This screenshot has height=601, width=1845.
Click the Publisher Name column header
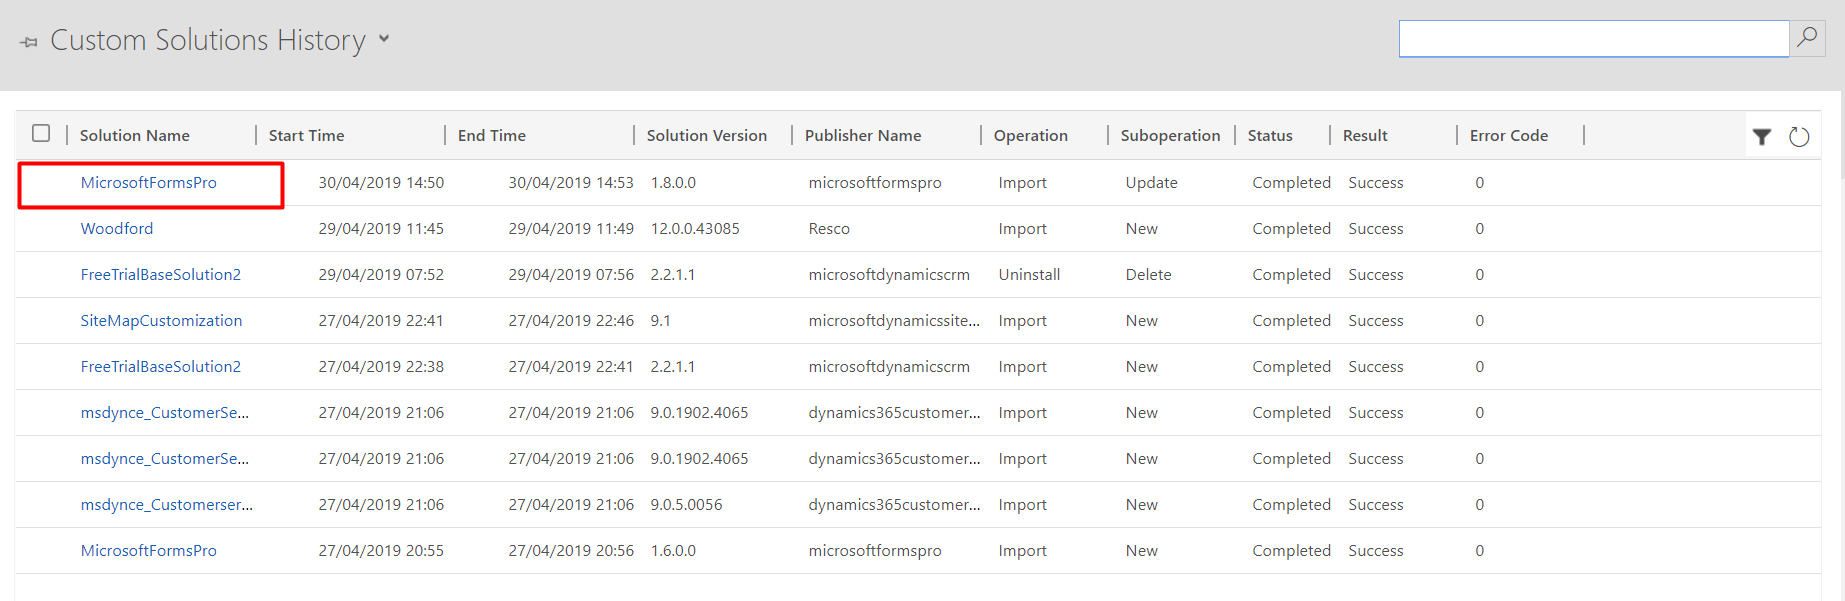pos(863,136)
